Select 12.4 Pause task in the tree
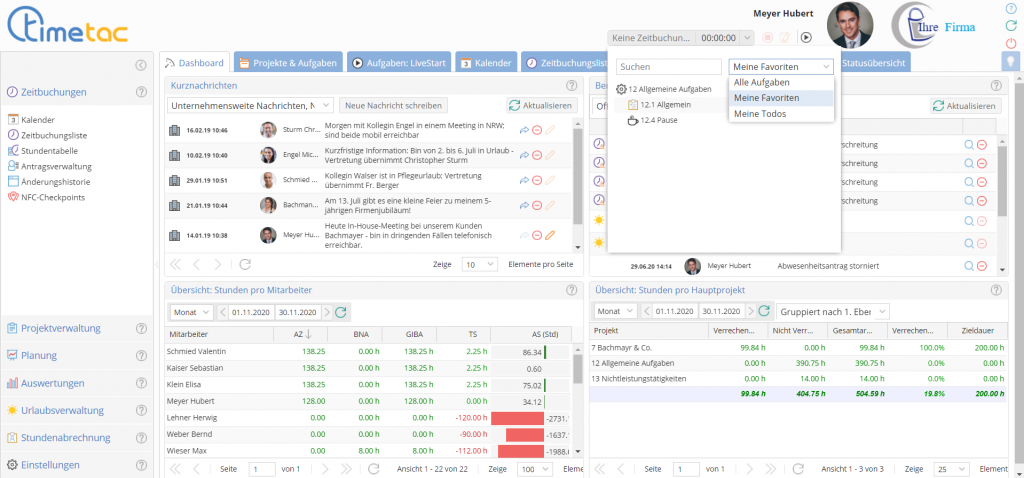The height and width of the screenshot is (478, 1024). [x=656, y=120]
